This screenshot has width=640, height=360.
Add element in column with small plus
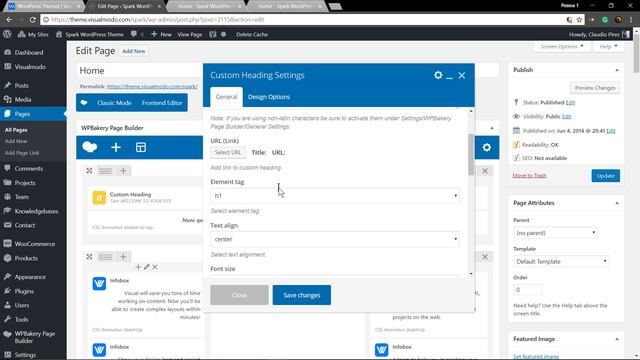click(x=138, y=267)
